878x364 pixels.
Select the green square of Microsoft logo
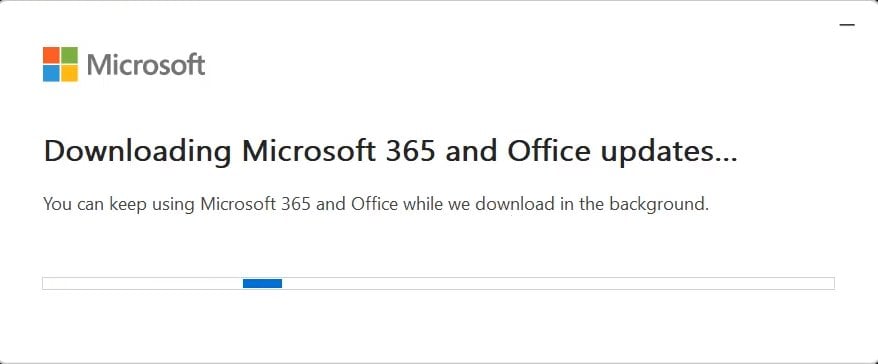[69, 55]
